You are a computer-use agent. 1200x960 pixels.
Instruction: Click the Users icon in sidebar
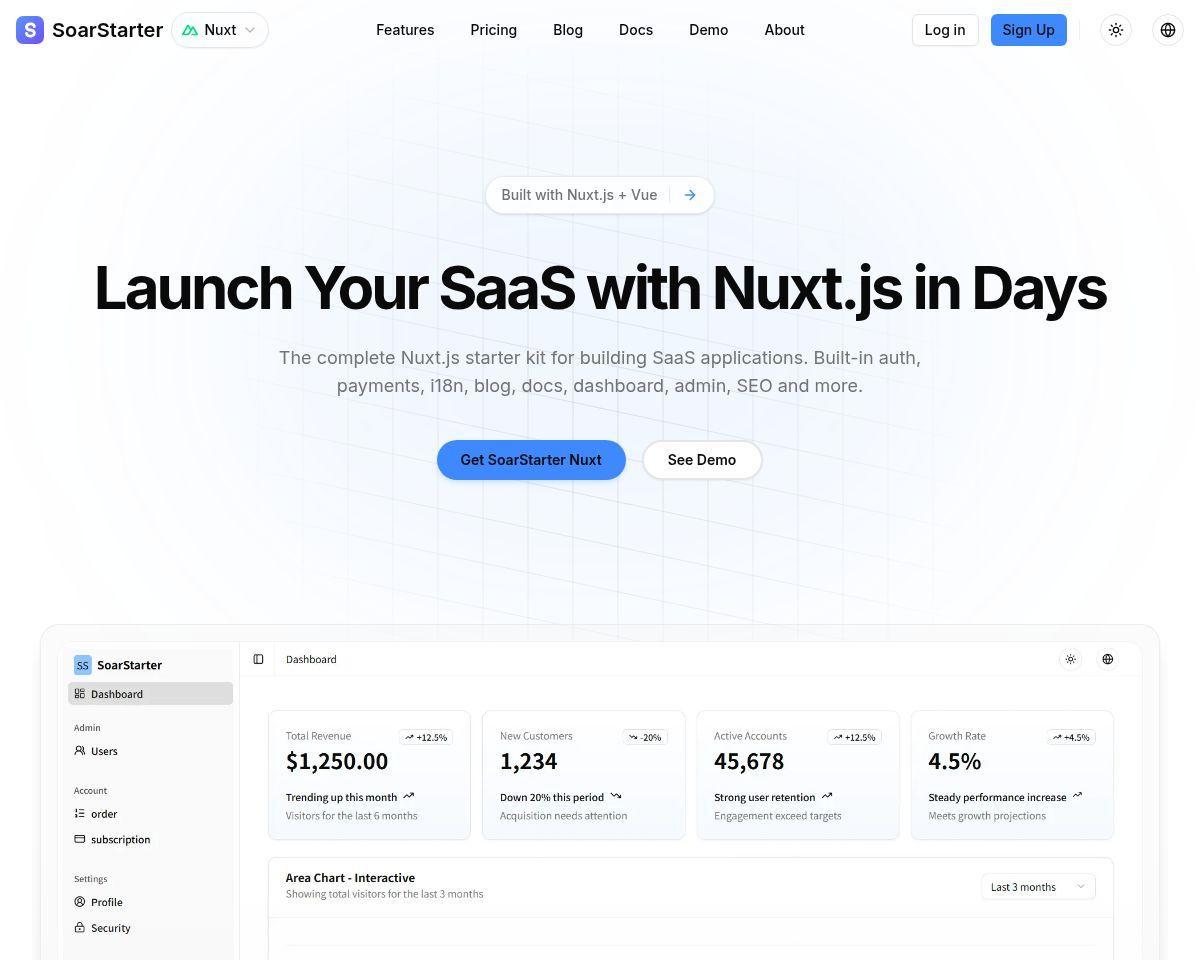pyautogui.click(x=80, y=751)
